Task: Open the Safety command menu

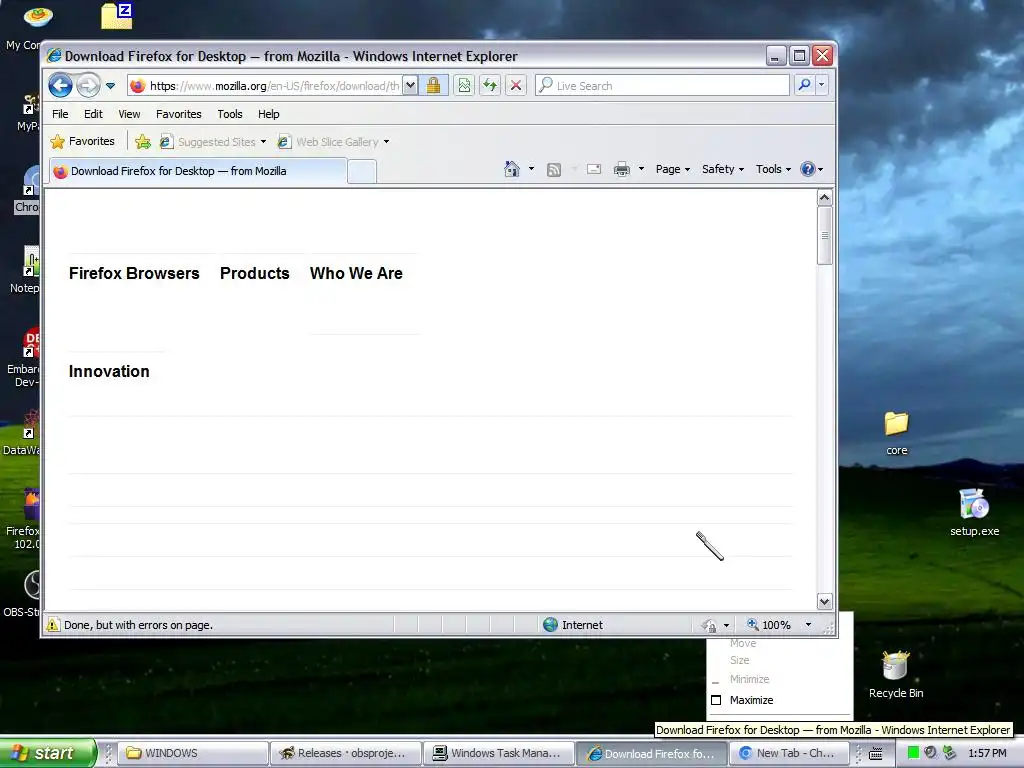Action: 723,169
